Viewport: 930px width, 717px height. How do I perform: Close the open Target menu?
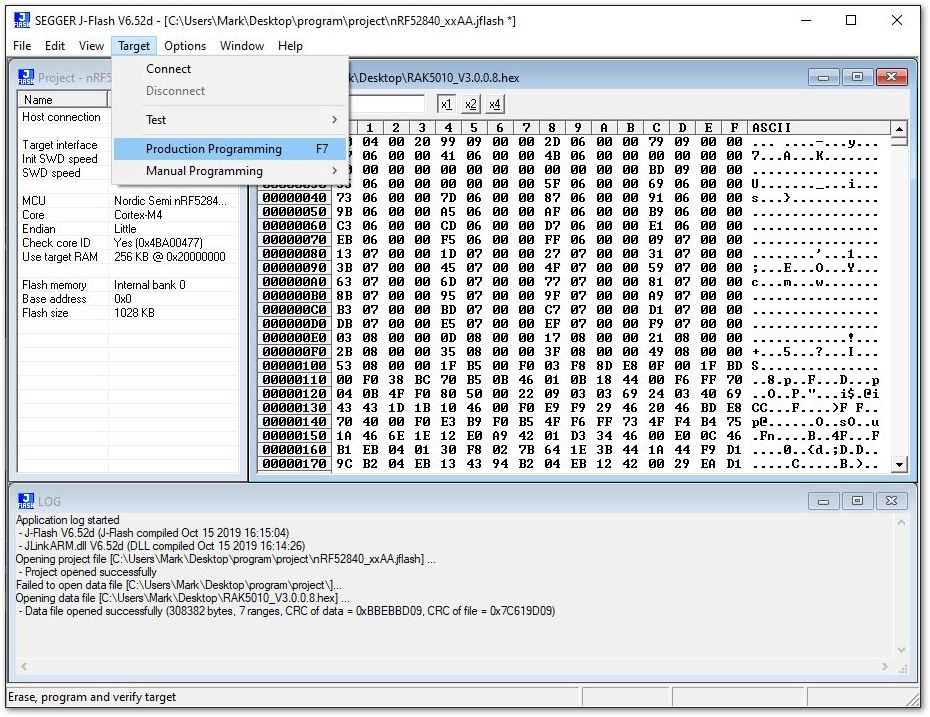[134, 46]
